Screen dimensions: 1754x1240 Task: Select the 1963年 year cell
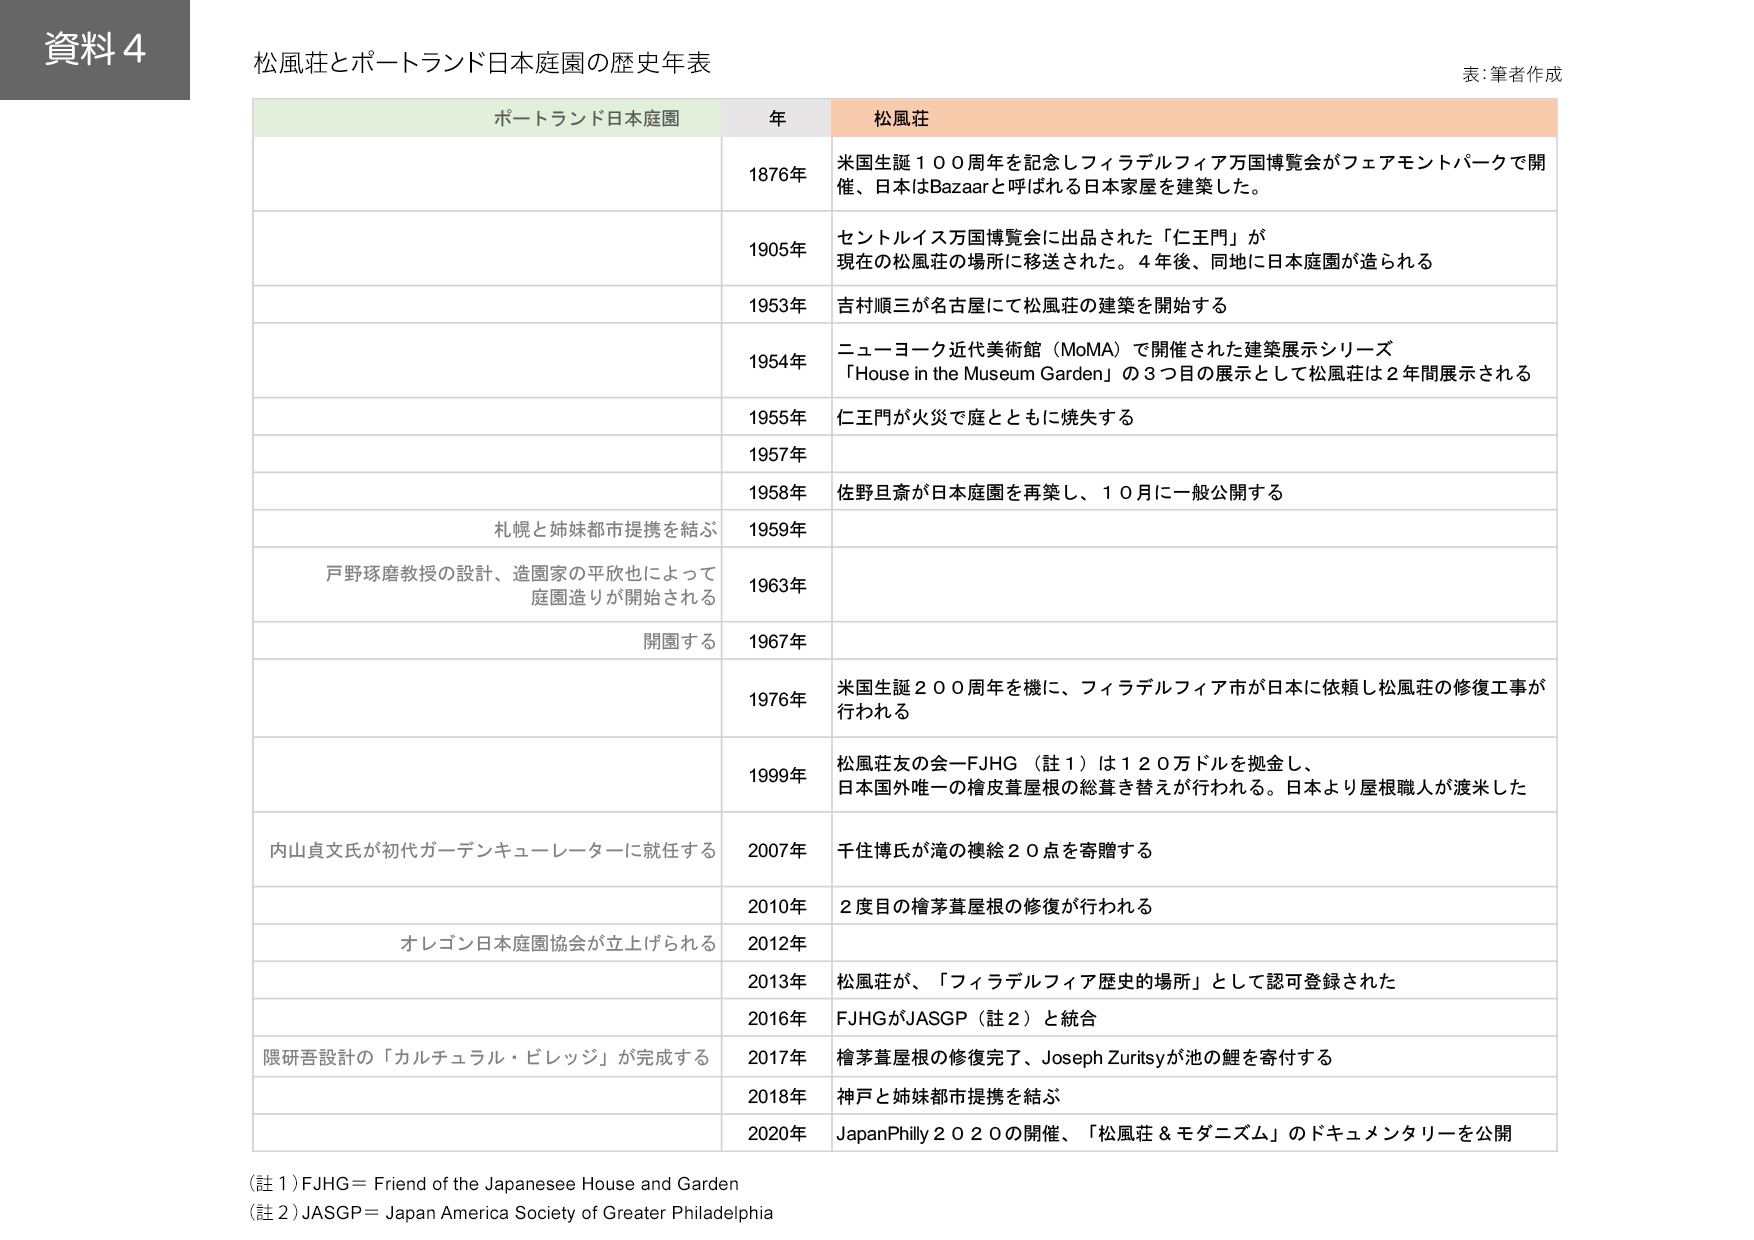(777, 585)
